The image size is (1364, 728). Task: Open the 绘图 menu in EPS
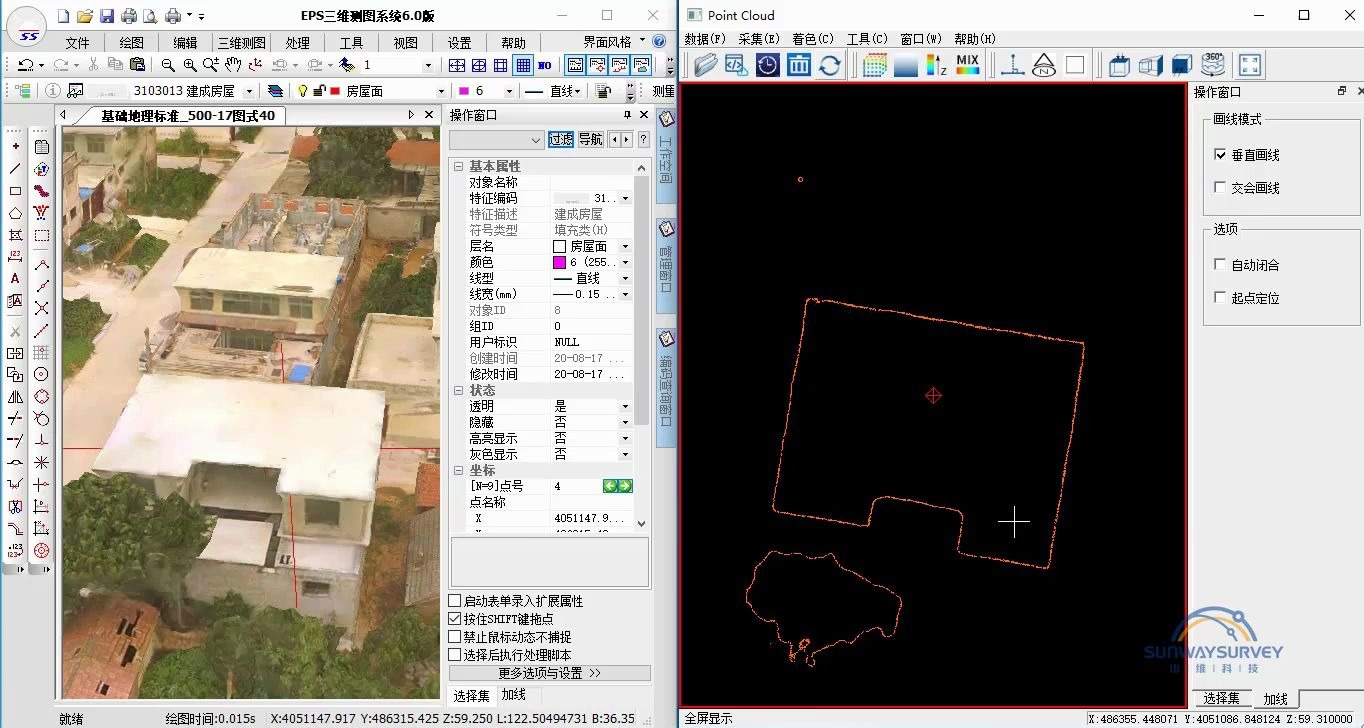click(x=132, y=43)
